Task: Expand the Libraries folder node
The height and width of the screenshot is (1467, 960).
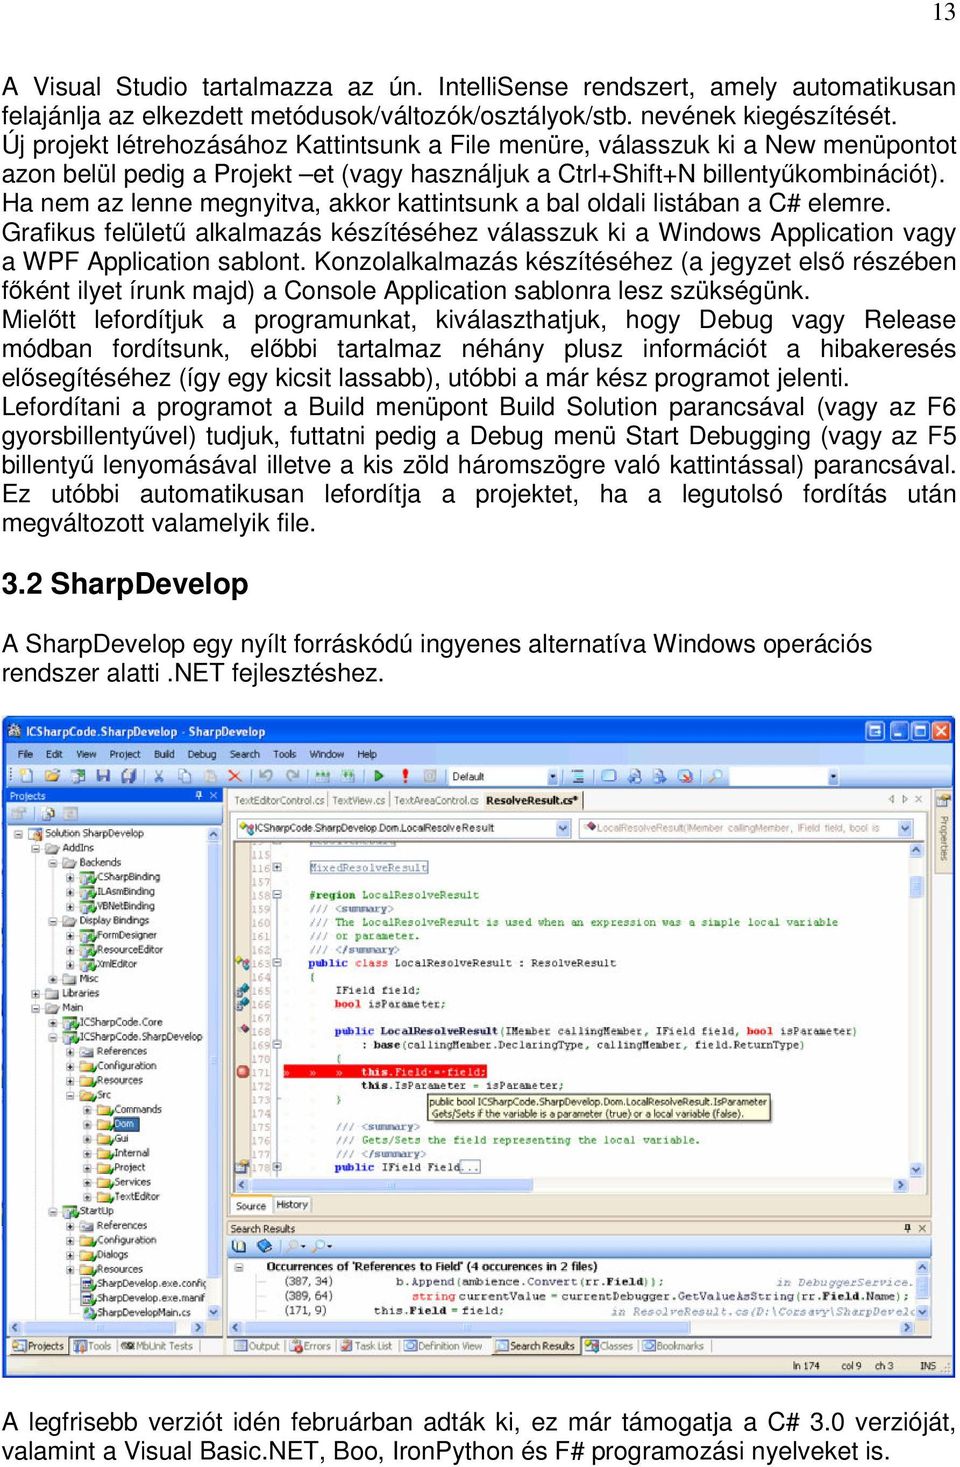Action: [36, 994]
